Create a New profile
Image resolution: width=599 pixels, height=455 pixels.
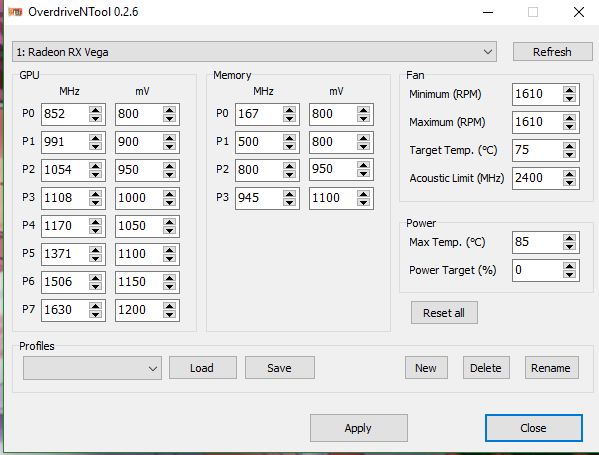click(x=426, y=368)
